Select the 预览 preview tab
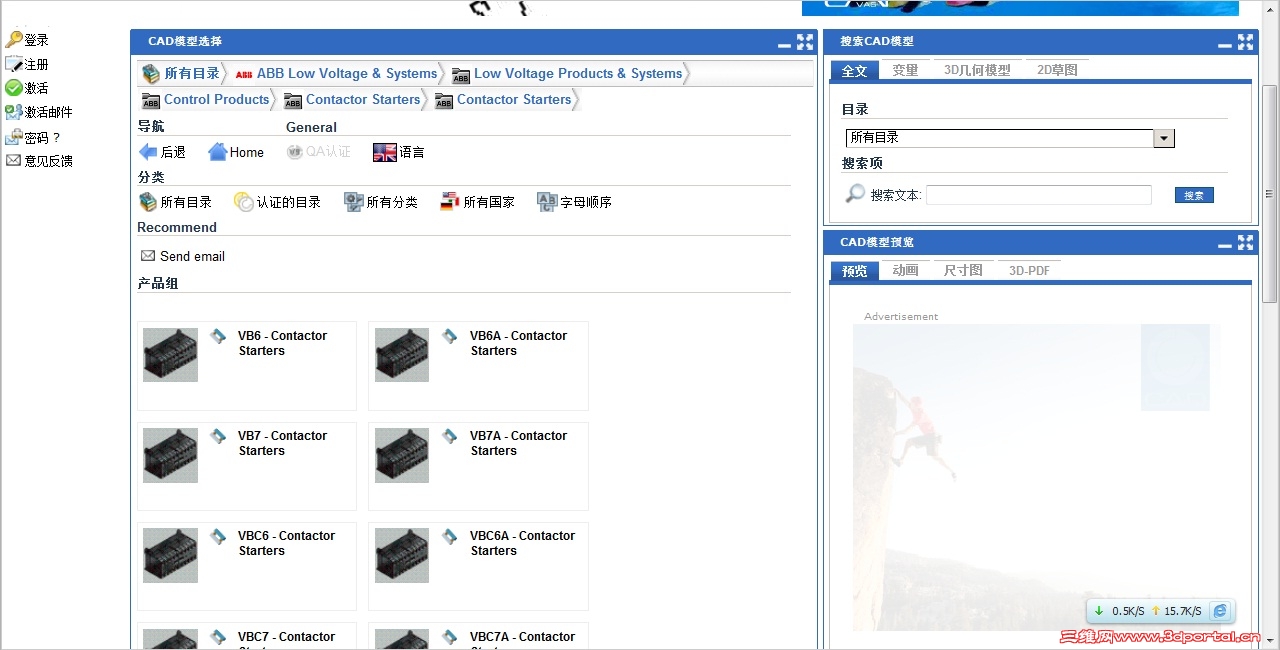Image resolution: width=1280 pixels, height=650 pixels. pos(855,270)
